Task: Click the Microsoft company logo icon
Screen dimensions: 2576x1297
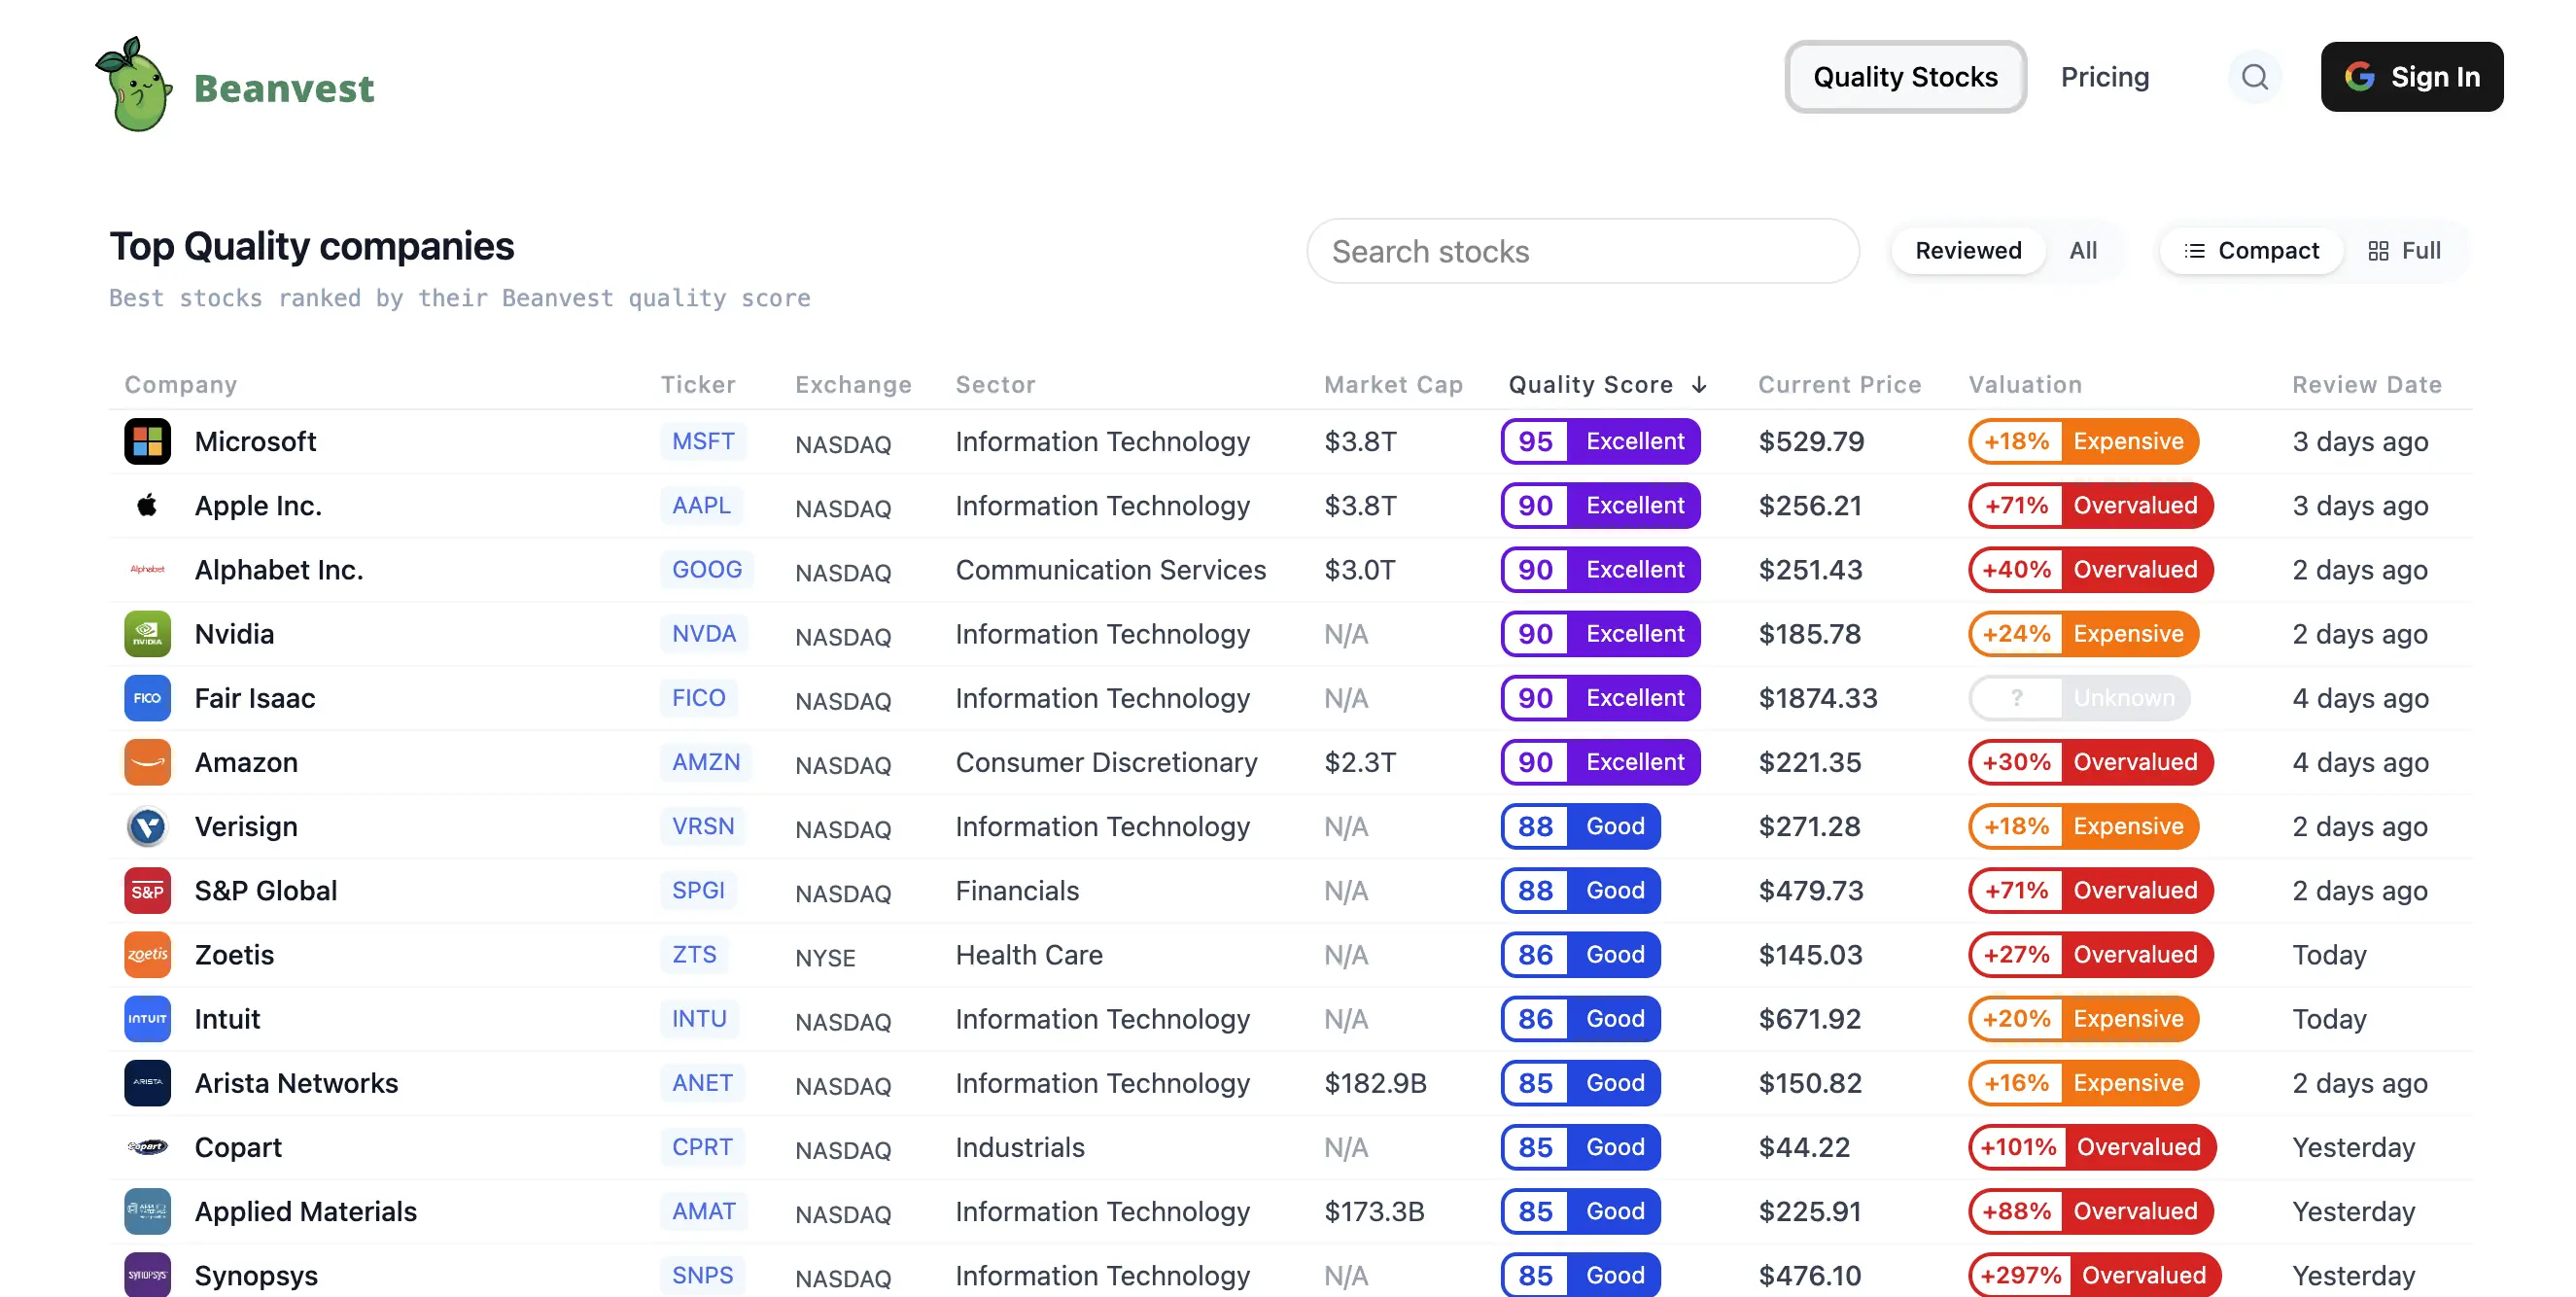Action: [x=147, y=441]
